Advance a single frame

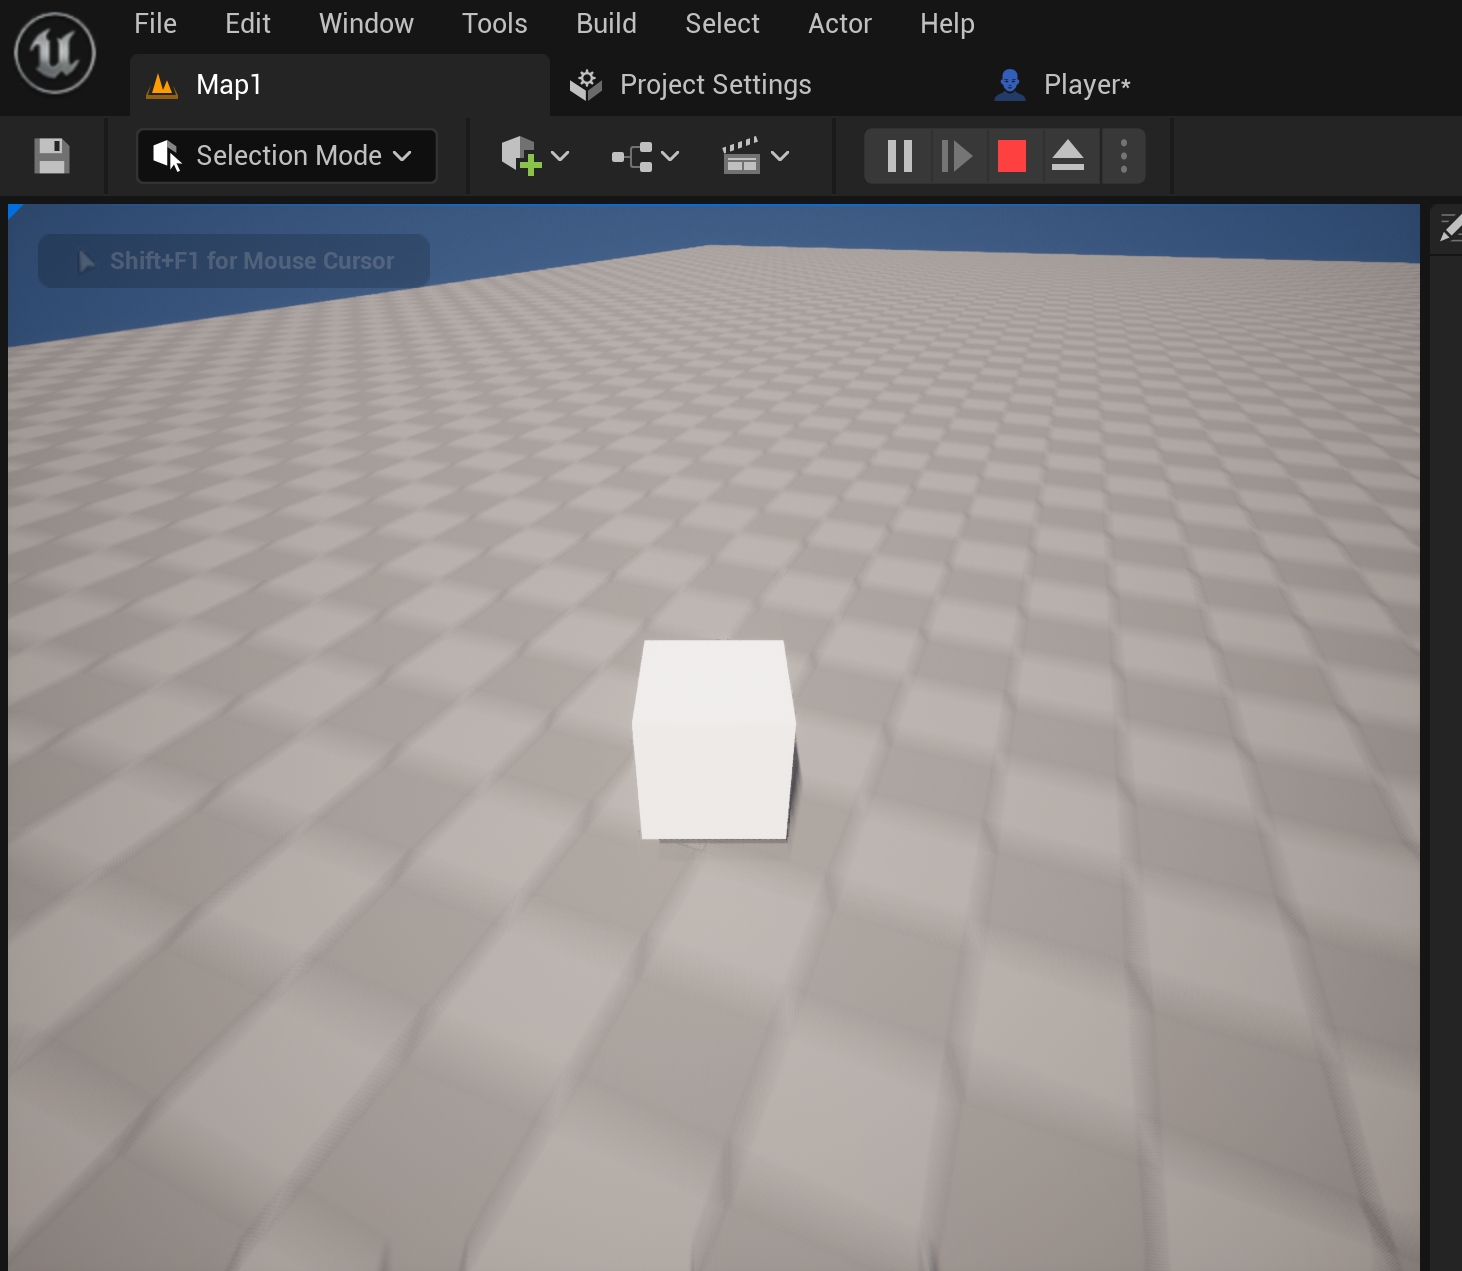click(956, 156)
